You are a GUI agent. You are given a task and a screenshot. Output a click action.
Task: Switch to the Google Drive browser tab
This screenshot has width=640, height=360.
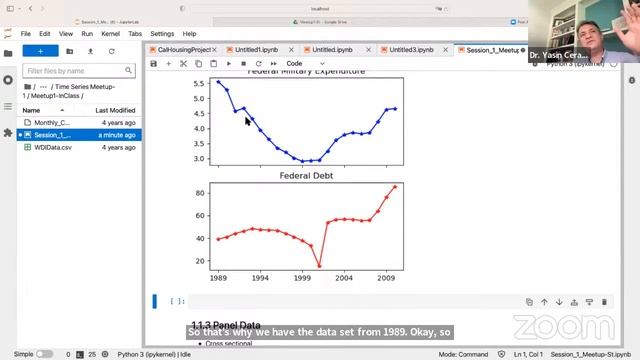[320, 22]
